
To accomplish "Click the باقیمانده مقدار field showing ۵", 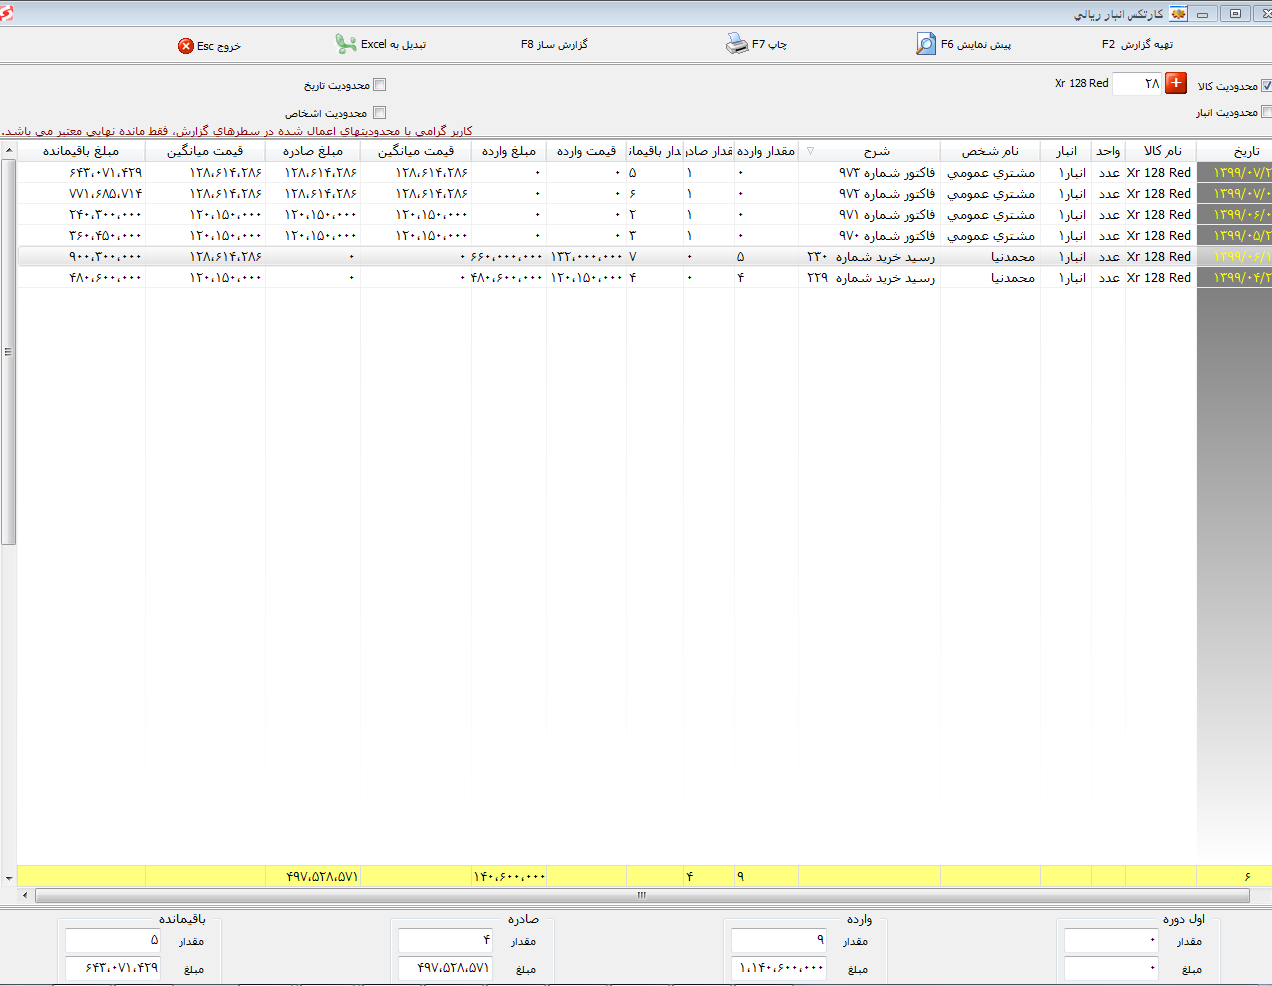I will tap(112, 941).
